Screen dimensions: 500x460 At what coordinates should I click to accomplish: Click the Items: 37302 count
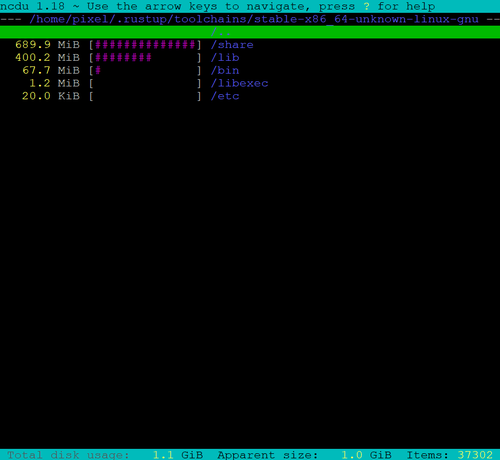[450, 455]
